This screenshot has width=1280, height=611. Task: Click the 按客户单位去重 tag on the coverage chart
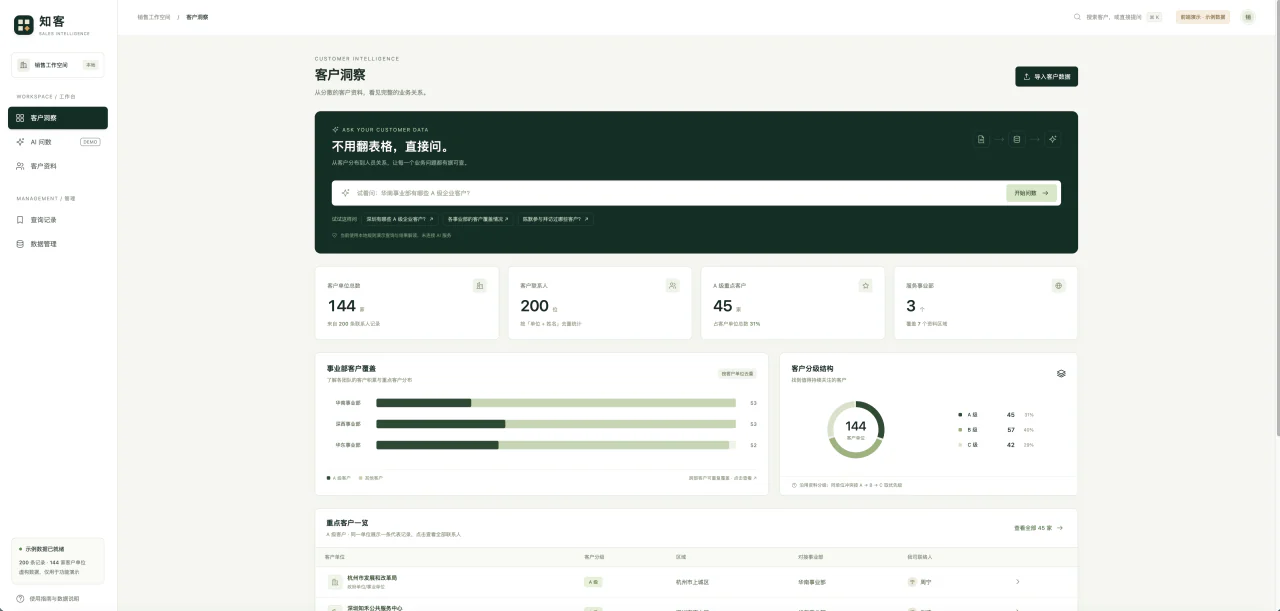[x=737, y=373]
